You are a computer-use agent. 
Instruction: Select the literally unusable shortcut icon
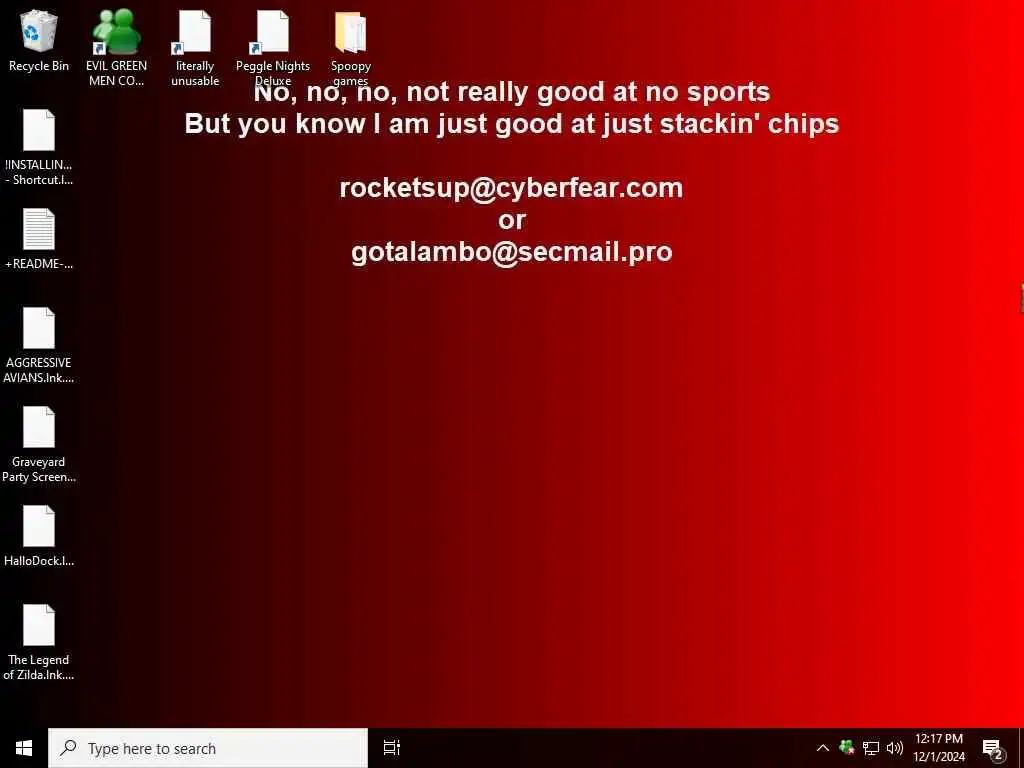[195, 48]
